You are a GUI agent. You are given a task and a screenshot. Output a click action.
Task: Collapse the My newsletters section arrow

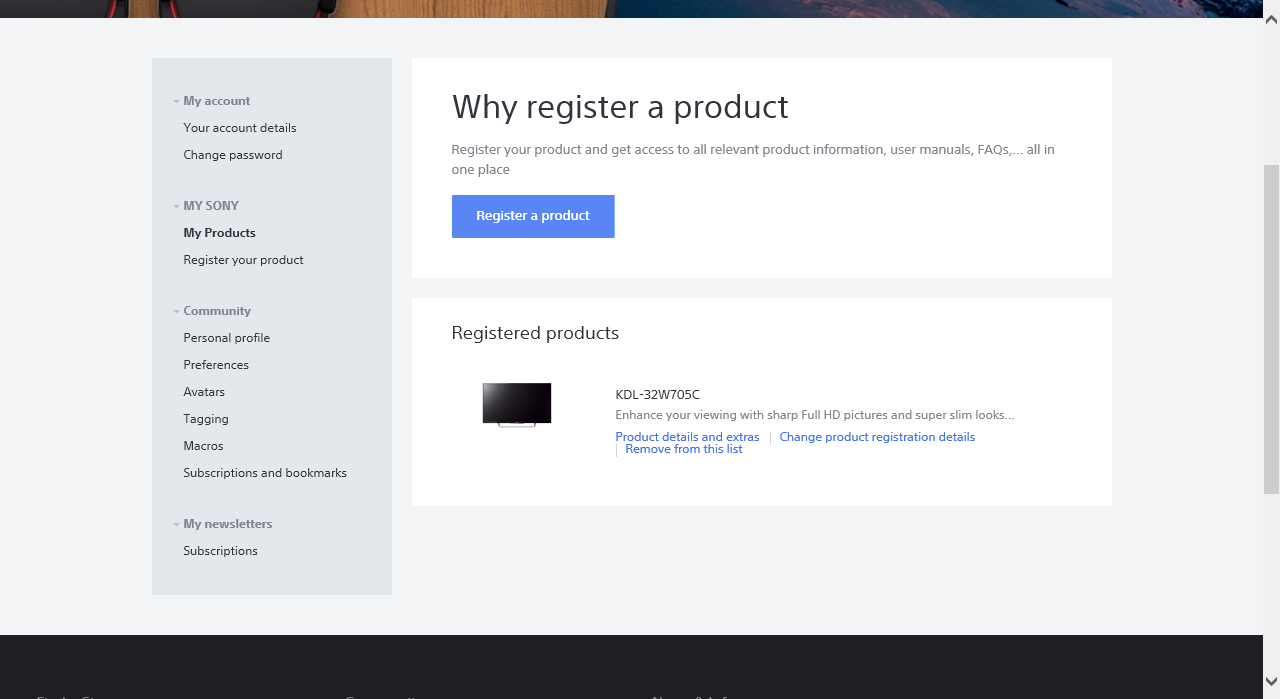(x=176, y=524)
